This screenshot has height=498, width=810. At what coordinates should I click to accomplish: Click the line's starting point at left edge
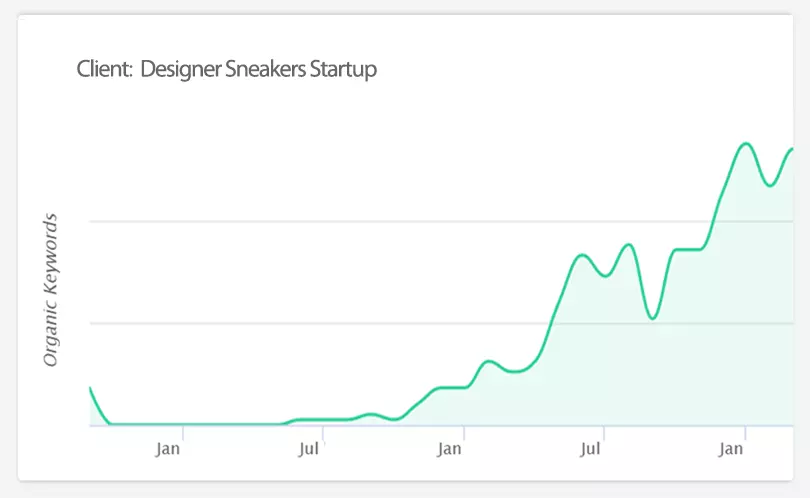(x=90, y=387)
